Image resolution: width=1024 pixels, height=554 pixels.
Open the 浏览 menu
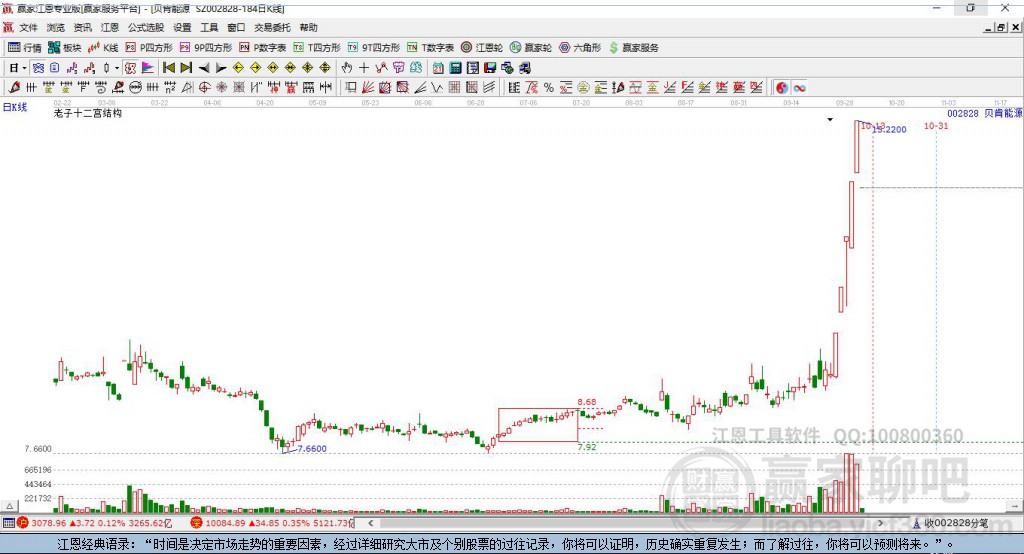(56, 27)
